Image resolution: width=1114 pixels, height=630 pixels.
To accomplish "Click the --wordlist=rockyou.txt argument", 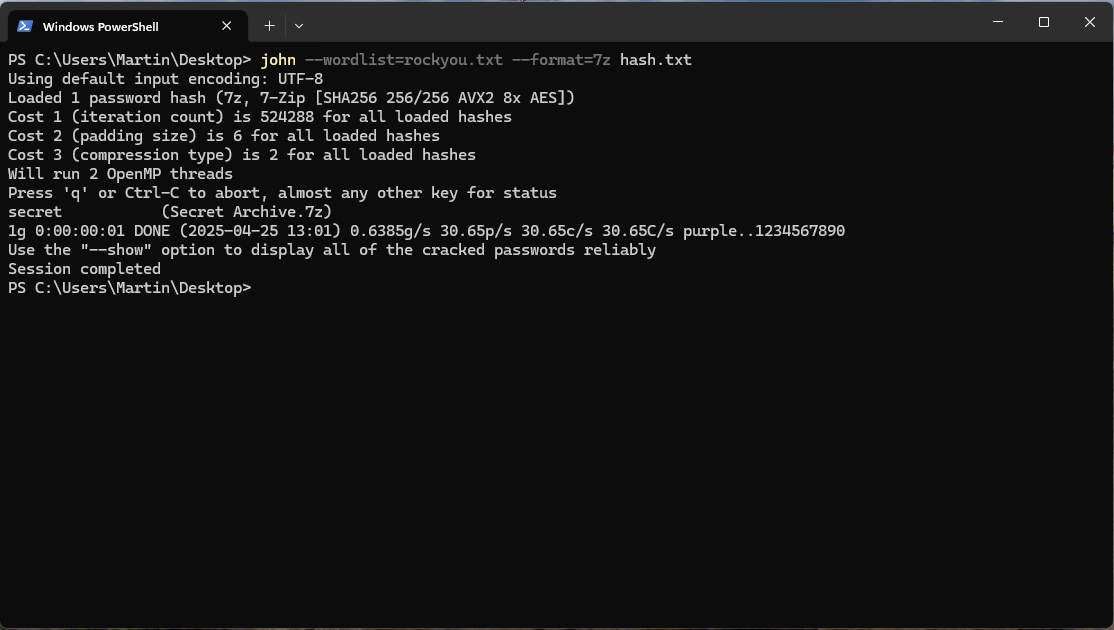I will point(404,60).
